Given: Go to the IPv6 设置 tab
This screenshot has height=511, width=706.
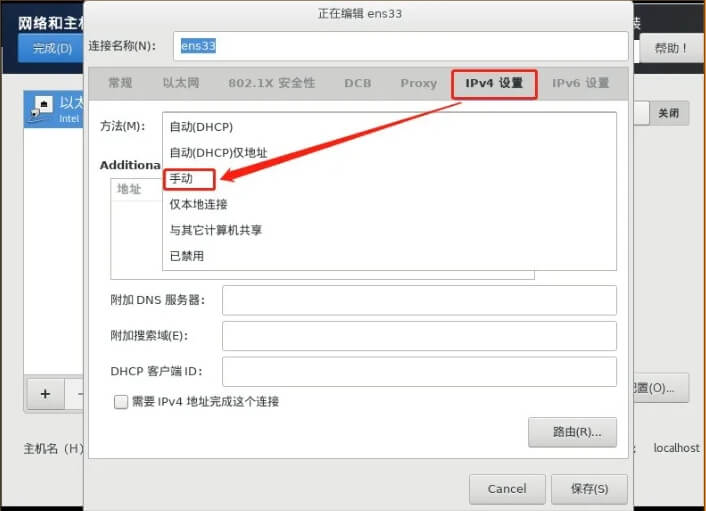Looking at the screenshot, I should click(580, 83).
